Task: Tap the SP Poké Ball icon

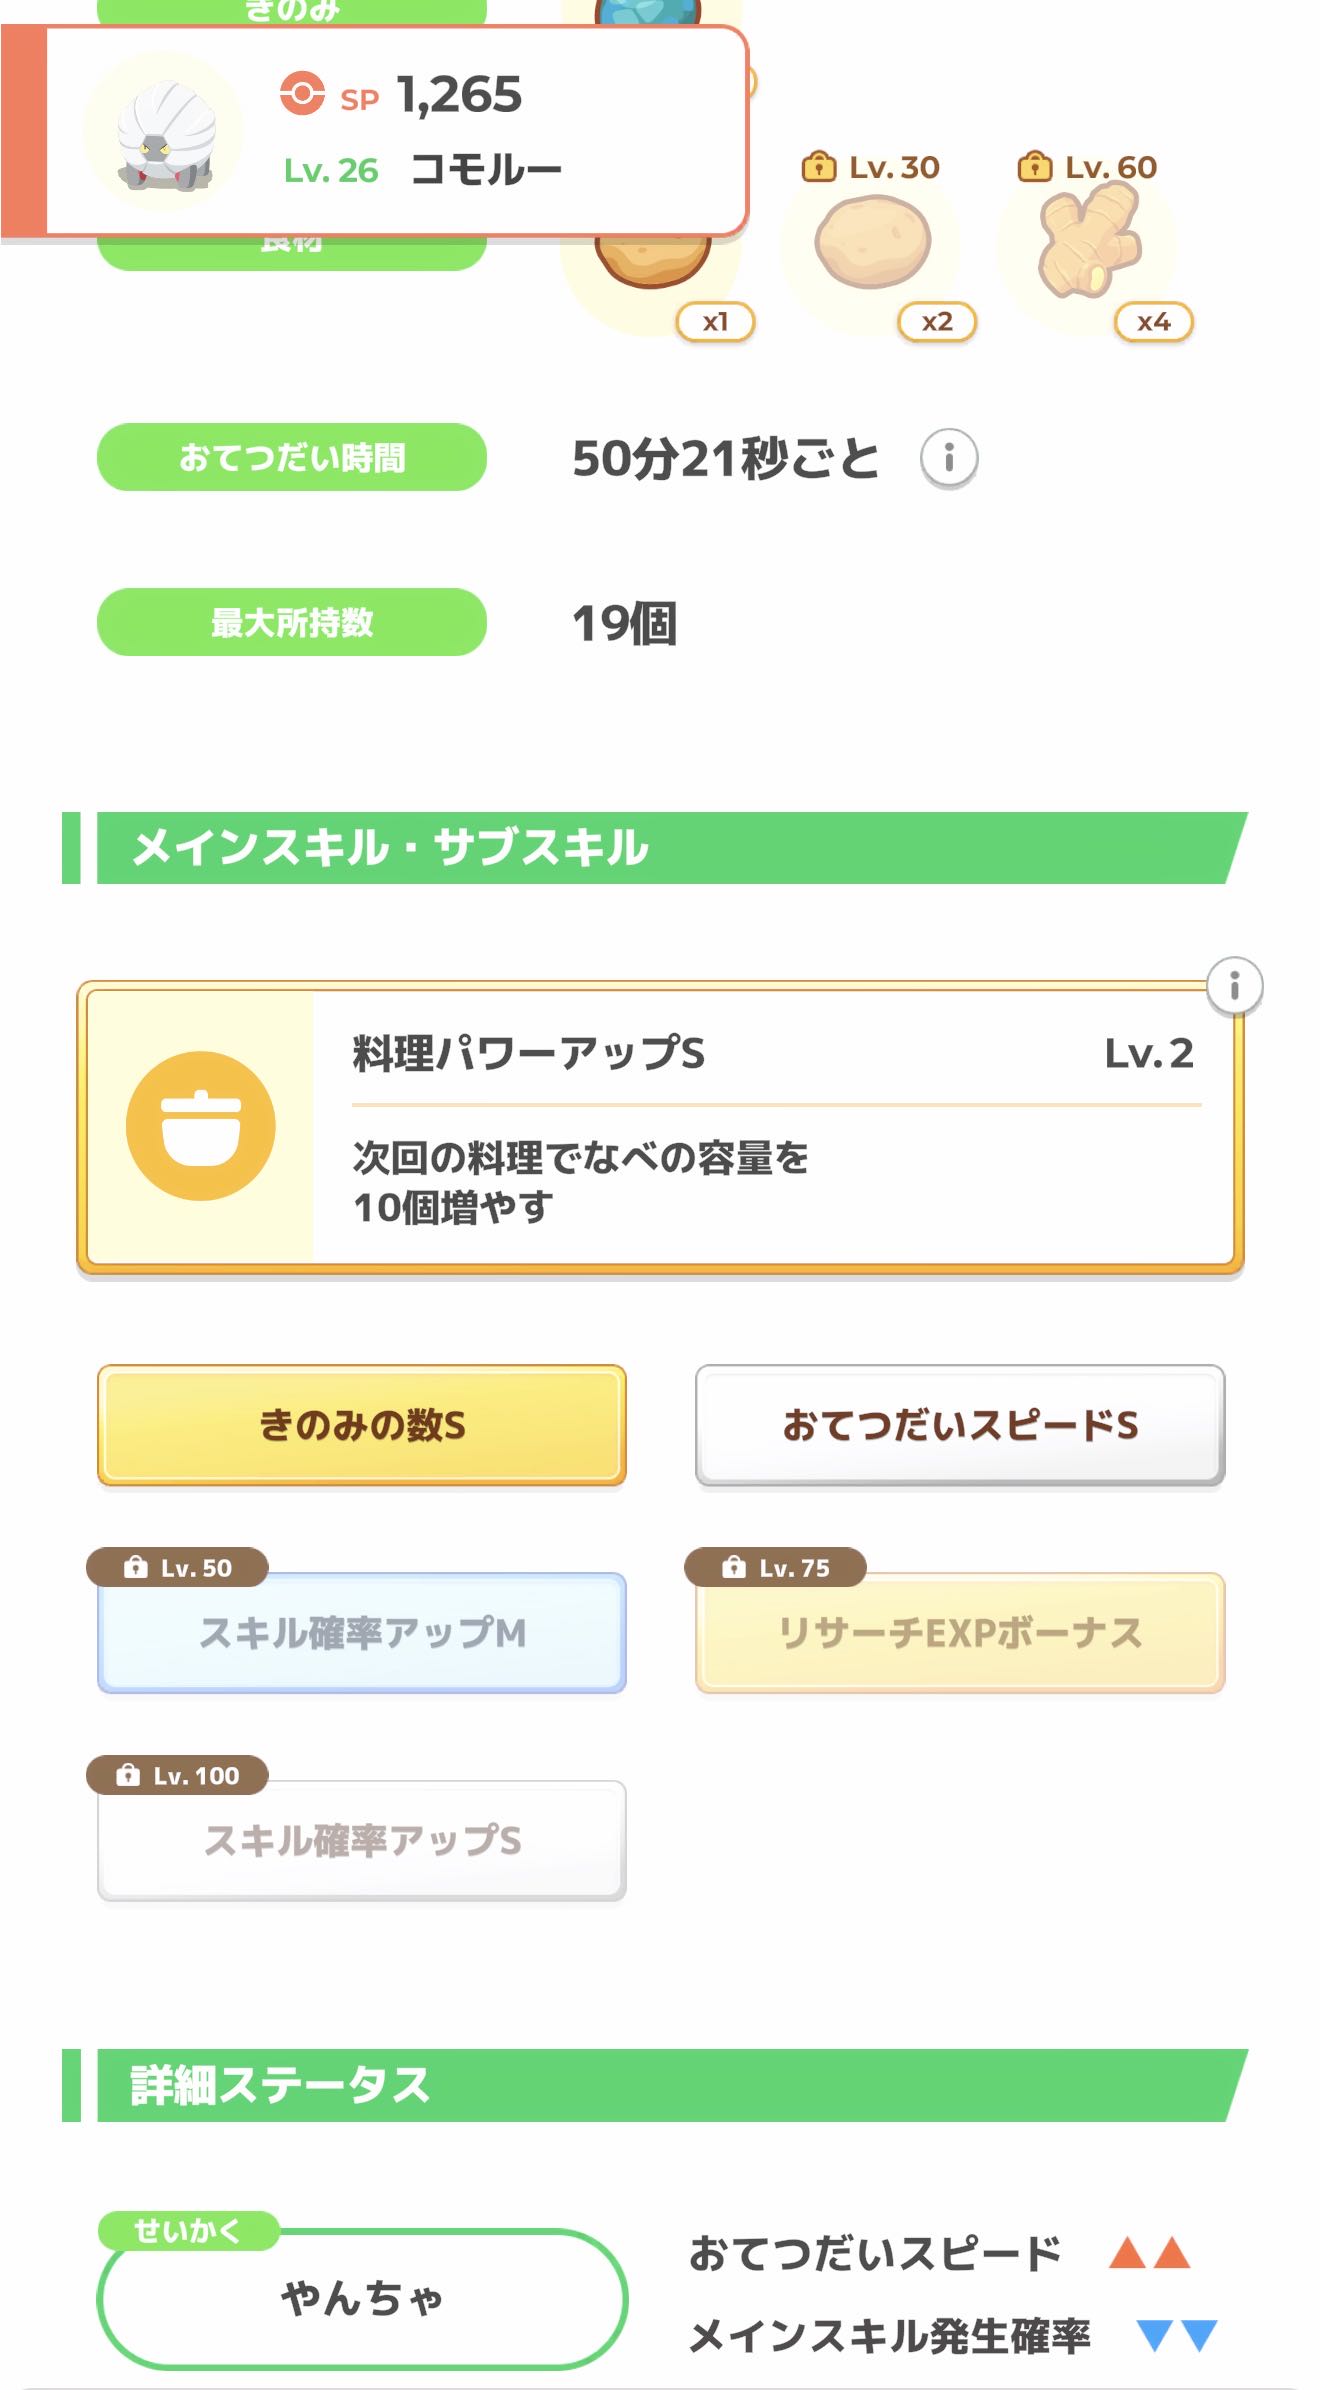Action: tap(302, 94)
